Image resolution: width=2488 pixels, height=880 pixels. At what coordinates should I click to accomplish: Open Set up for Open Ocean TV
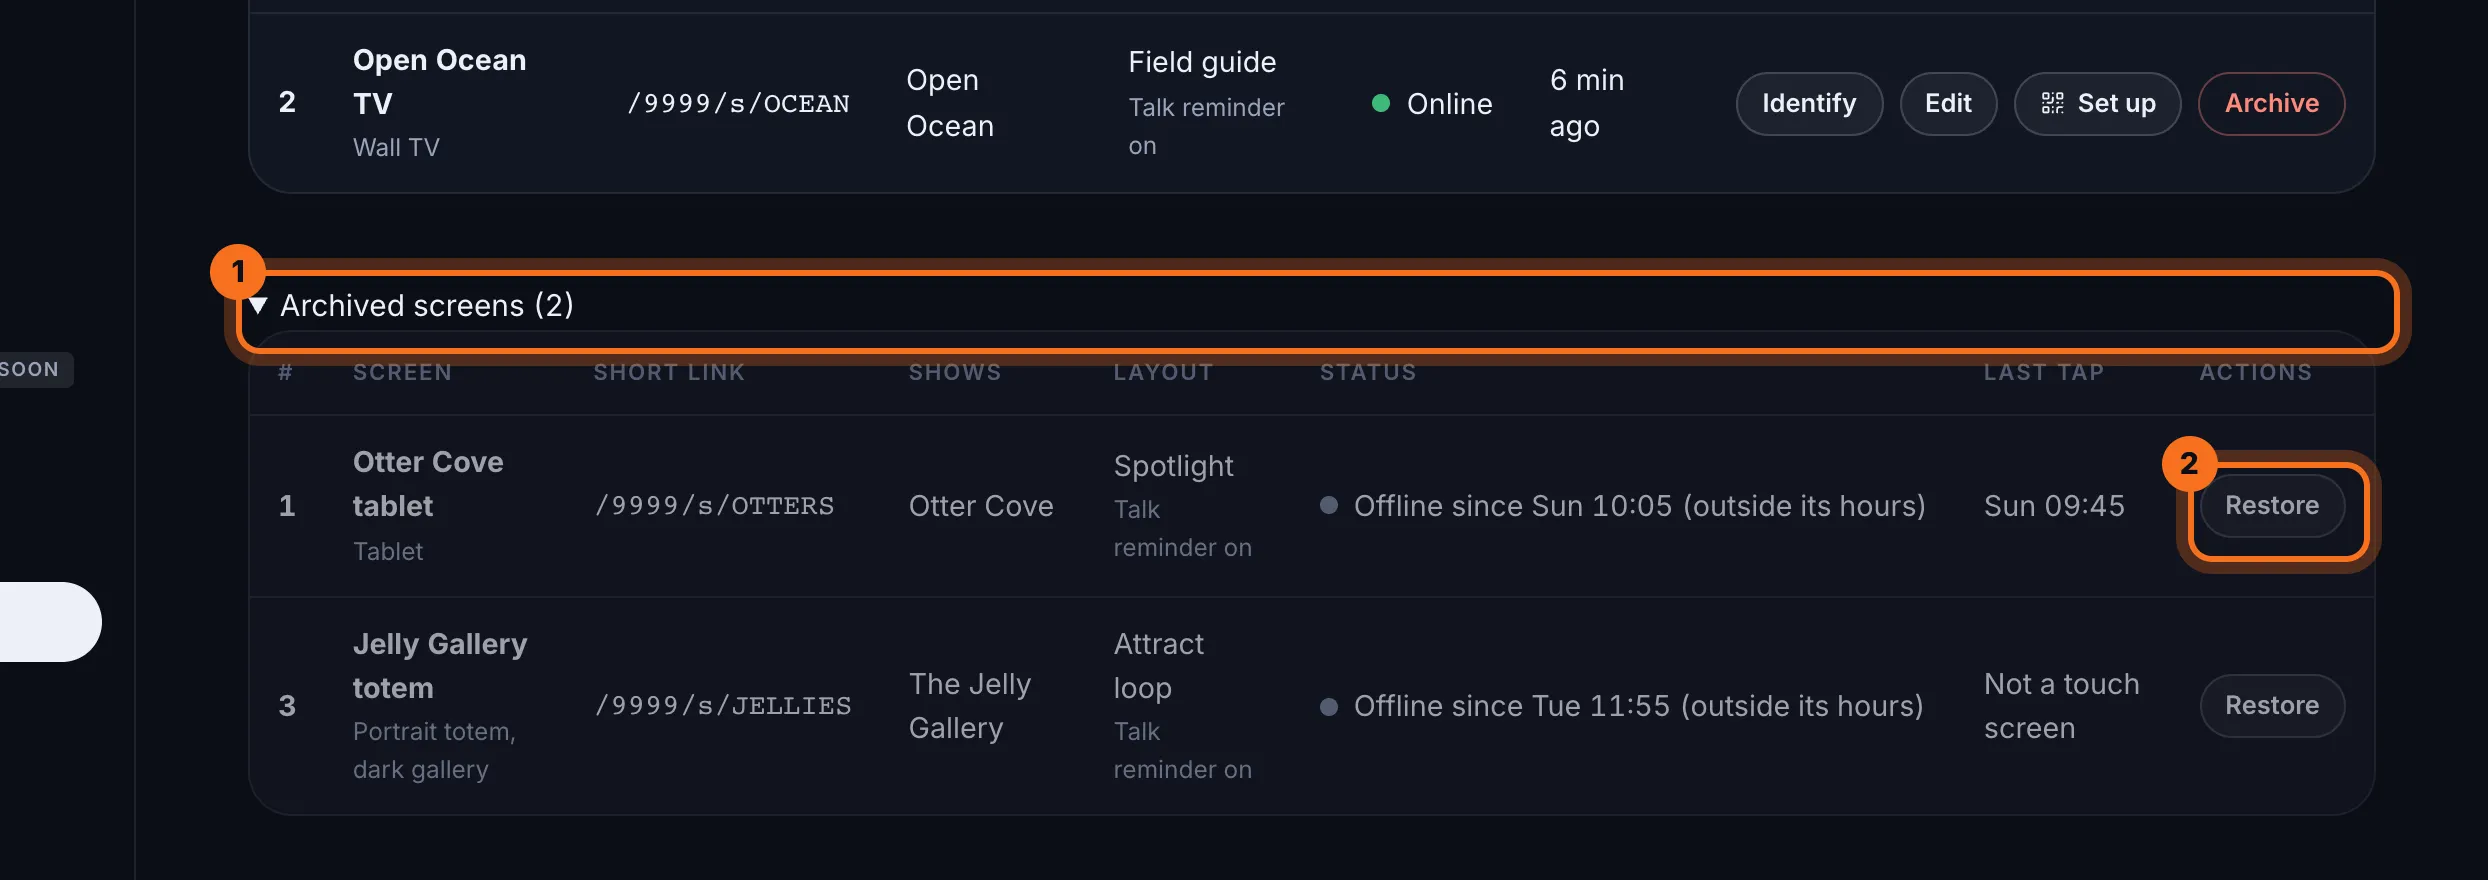[x=2097, y=104]
